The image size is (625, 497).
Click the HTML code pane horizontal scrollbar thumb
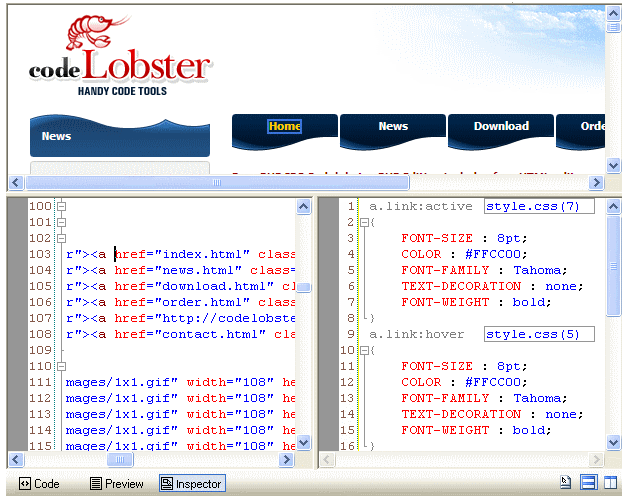[120, 460]
